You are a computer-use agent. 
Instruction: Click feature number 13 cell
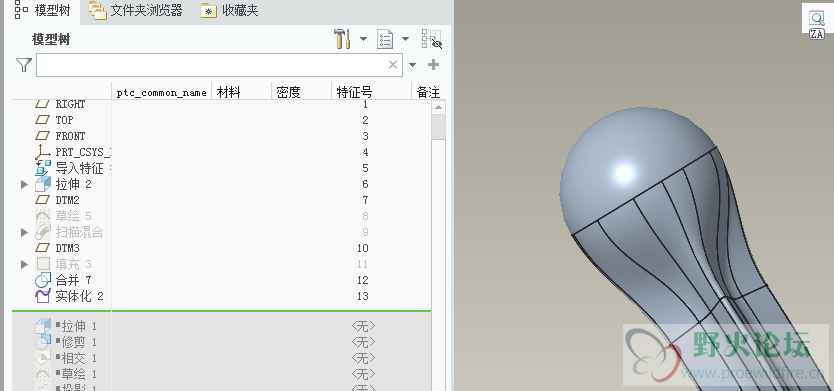[x=363, y=296]
